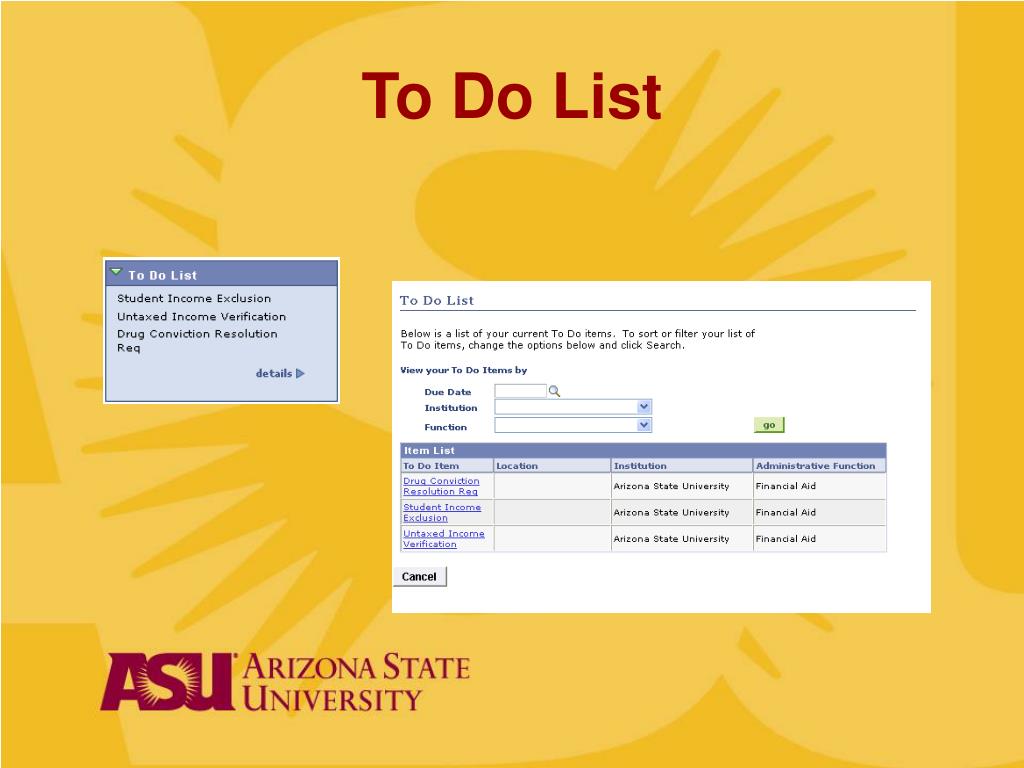
Task: Click the Administrative Function column header
Action: coord(816,465)
